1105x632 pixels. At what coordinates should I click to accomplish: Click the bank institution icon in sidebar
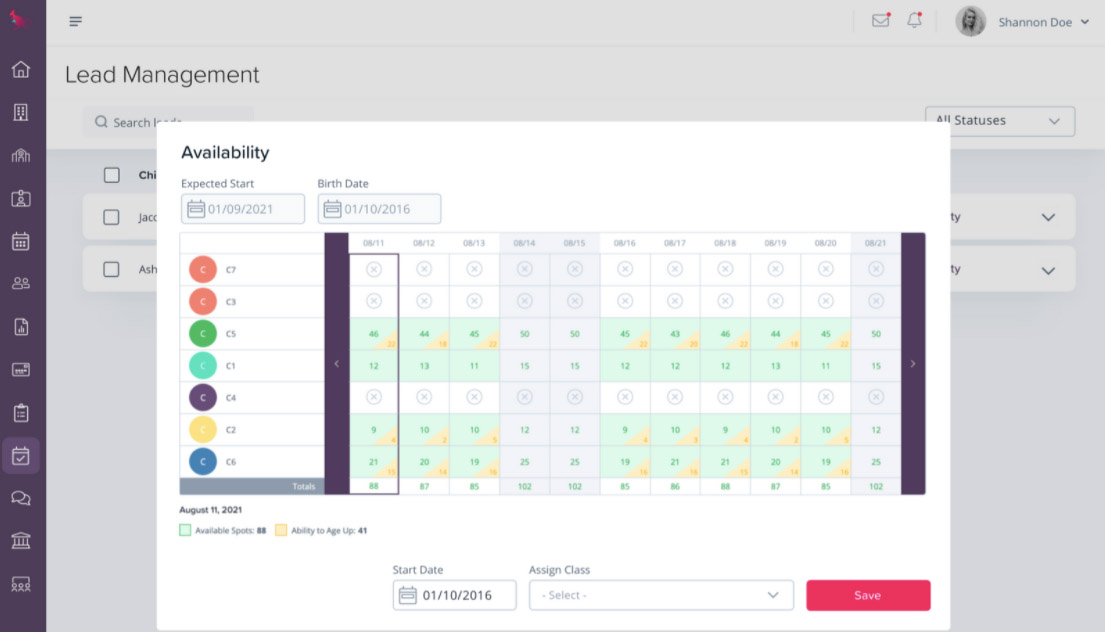22,540
